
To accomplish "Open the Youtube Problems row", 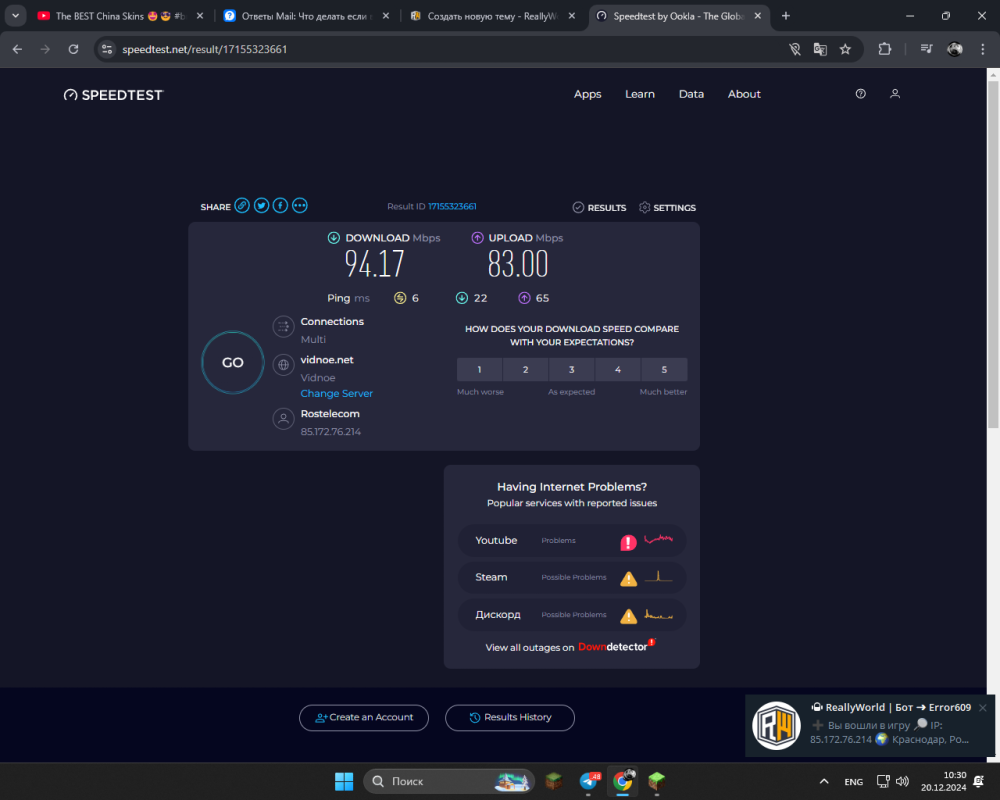I will pos(572,540).
